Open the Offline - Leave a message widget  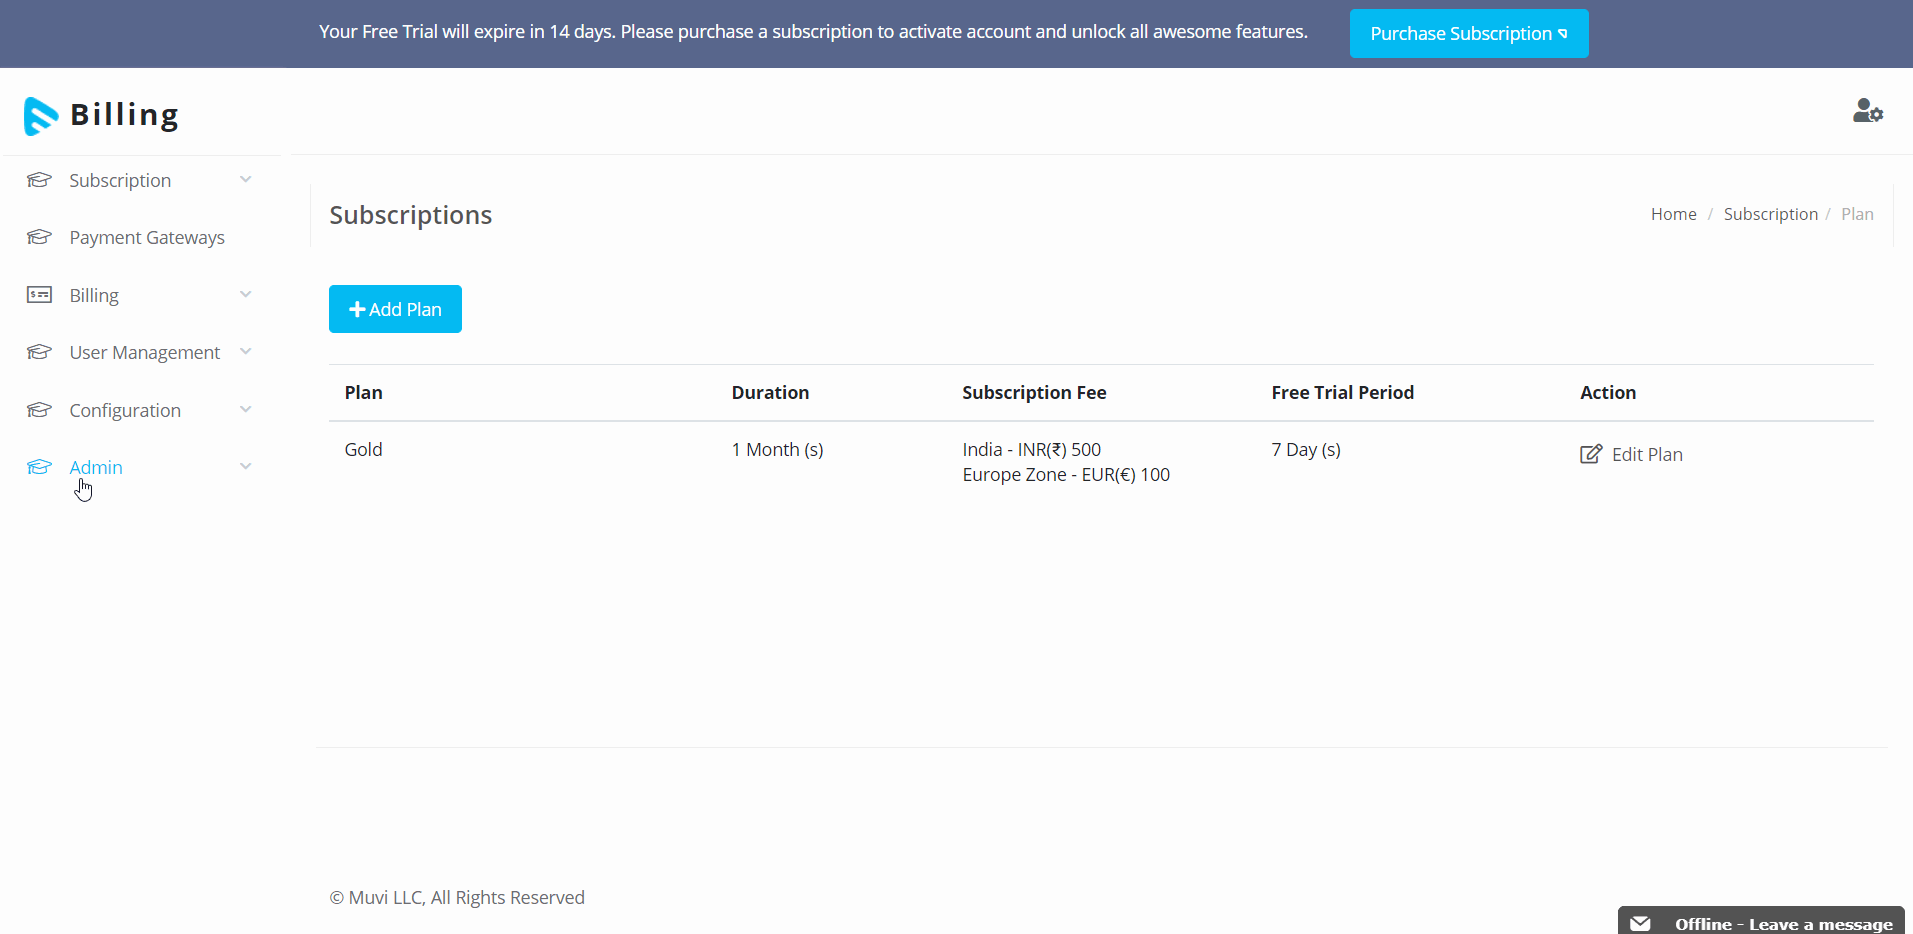tap(1761, 921)
